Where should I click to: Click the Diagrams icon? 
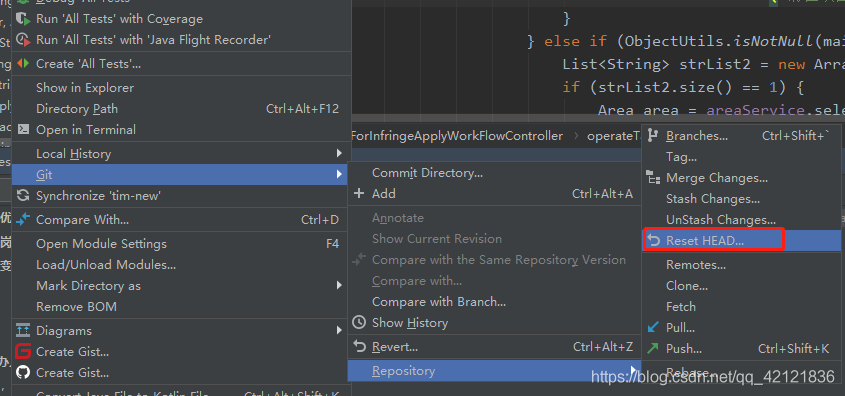pyautogui.click(x=23, y=330)
